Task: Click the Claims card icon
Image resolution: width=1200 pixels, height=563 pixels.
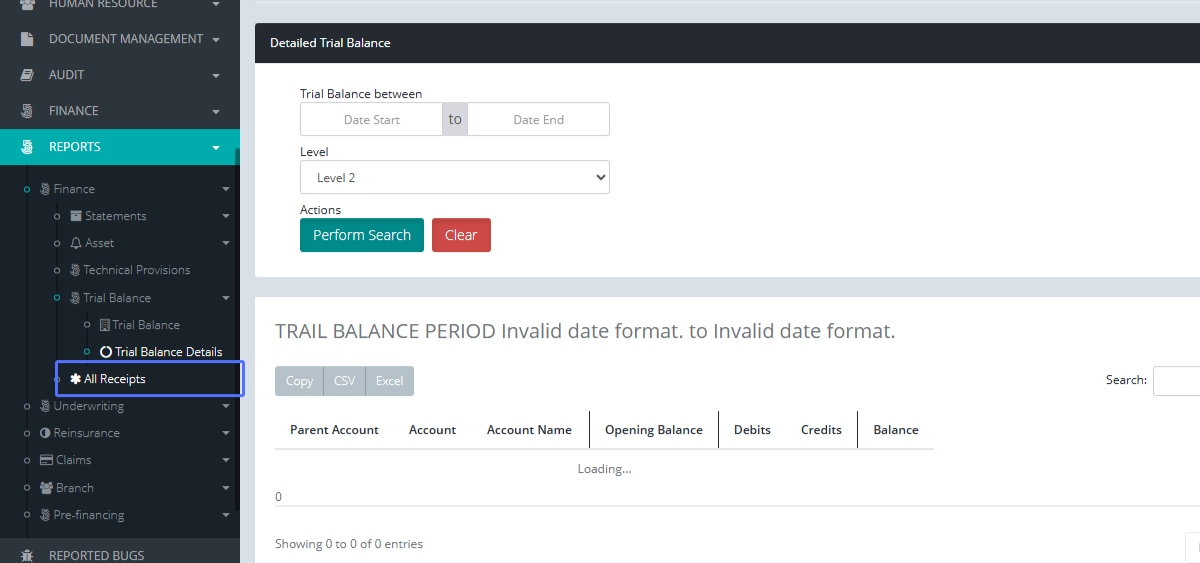Action: click(x=46, y=460)
